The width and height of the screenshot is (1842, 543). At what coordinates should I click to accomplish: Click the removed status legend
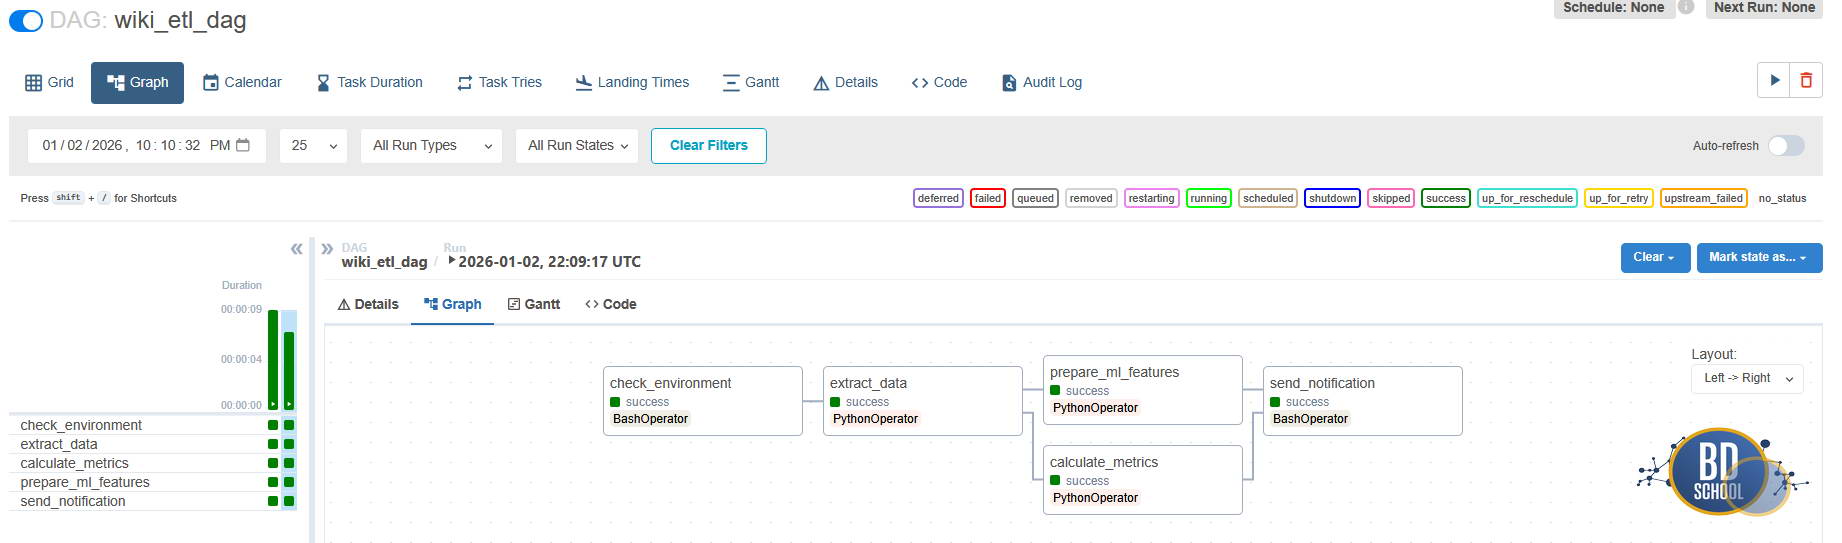point(1091,198)
